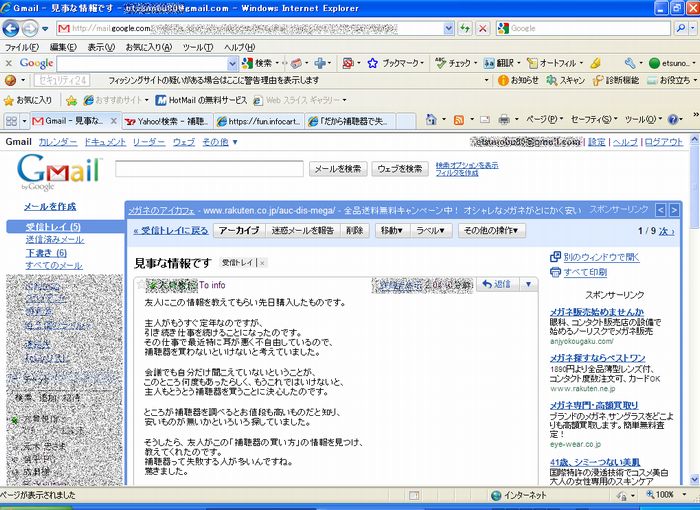
Task: Open 受信トレイ (5) in sidebar
Action: [x=53, y=227]
